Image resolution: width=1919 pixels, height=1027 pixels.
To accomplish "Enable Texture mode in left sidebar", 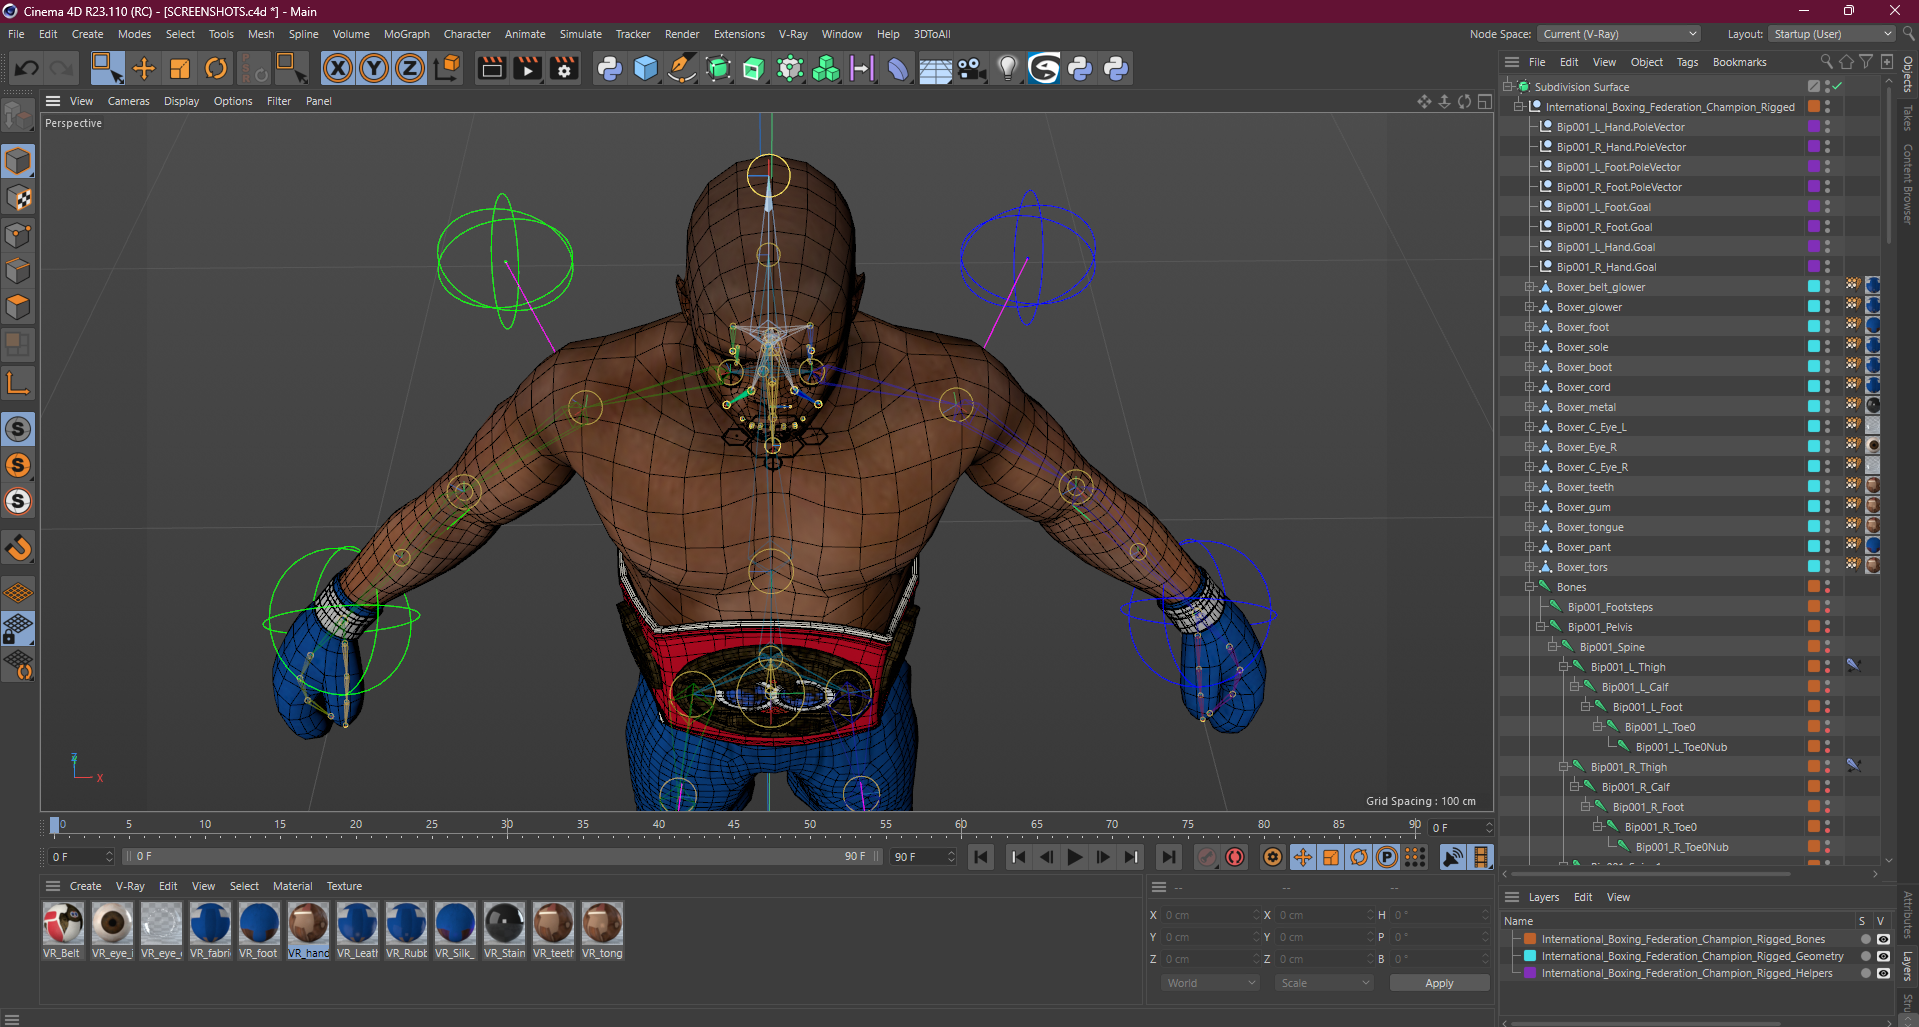I will click(x=18, y=198).
